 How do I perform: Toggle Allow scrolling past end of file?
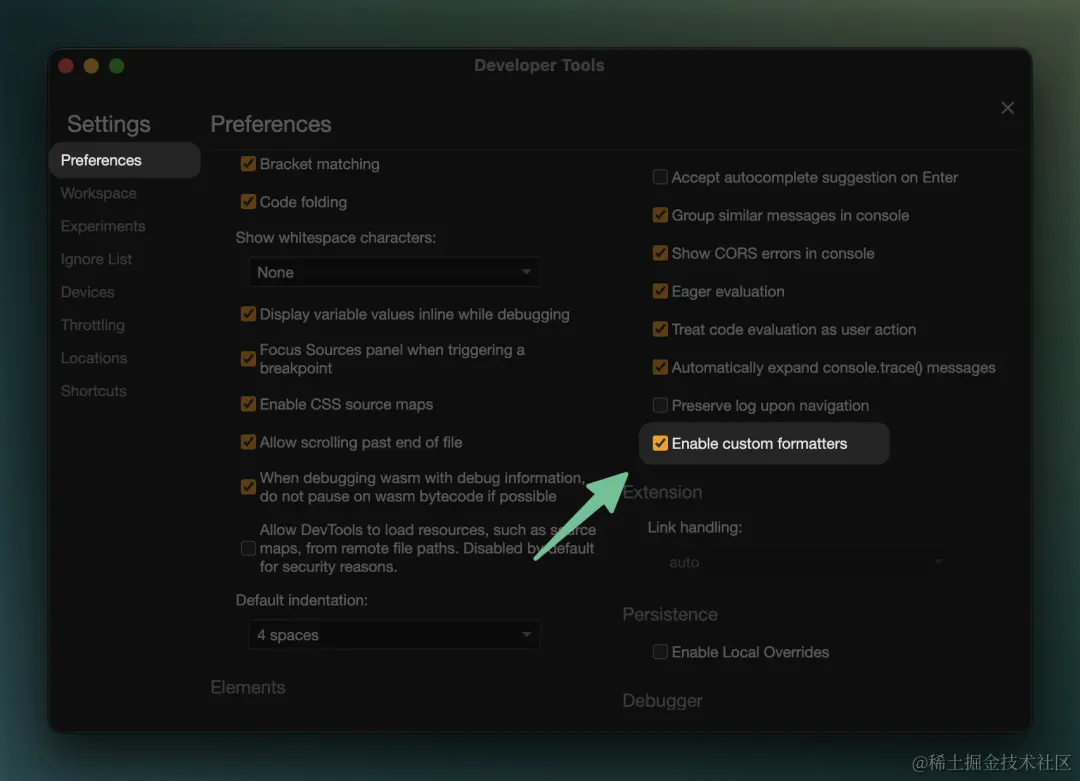coord(248,442)
